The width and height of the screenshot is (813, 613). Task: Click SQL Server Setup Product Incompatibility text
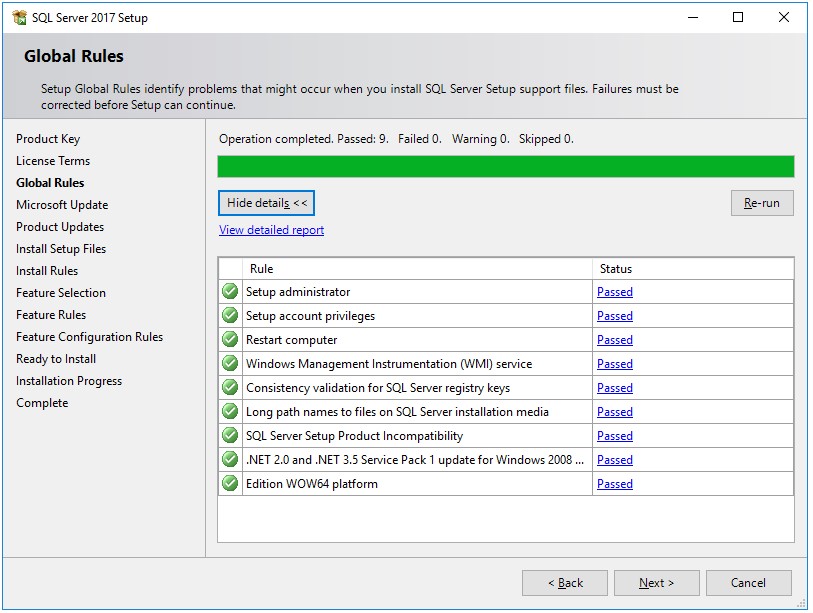pos(354,436)
